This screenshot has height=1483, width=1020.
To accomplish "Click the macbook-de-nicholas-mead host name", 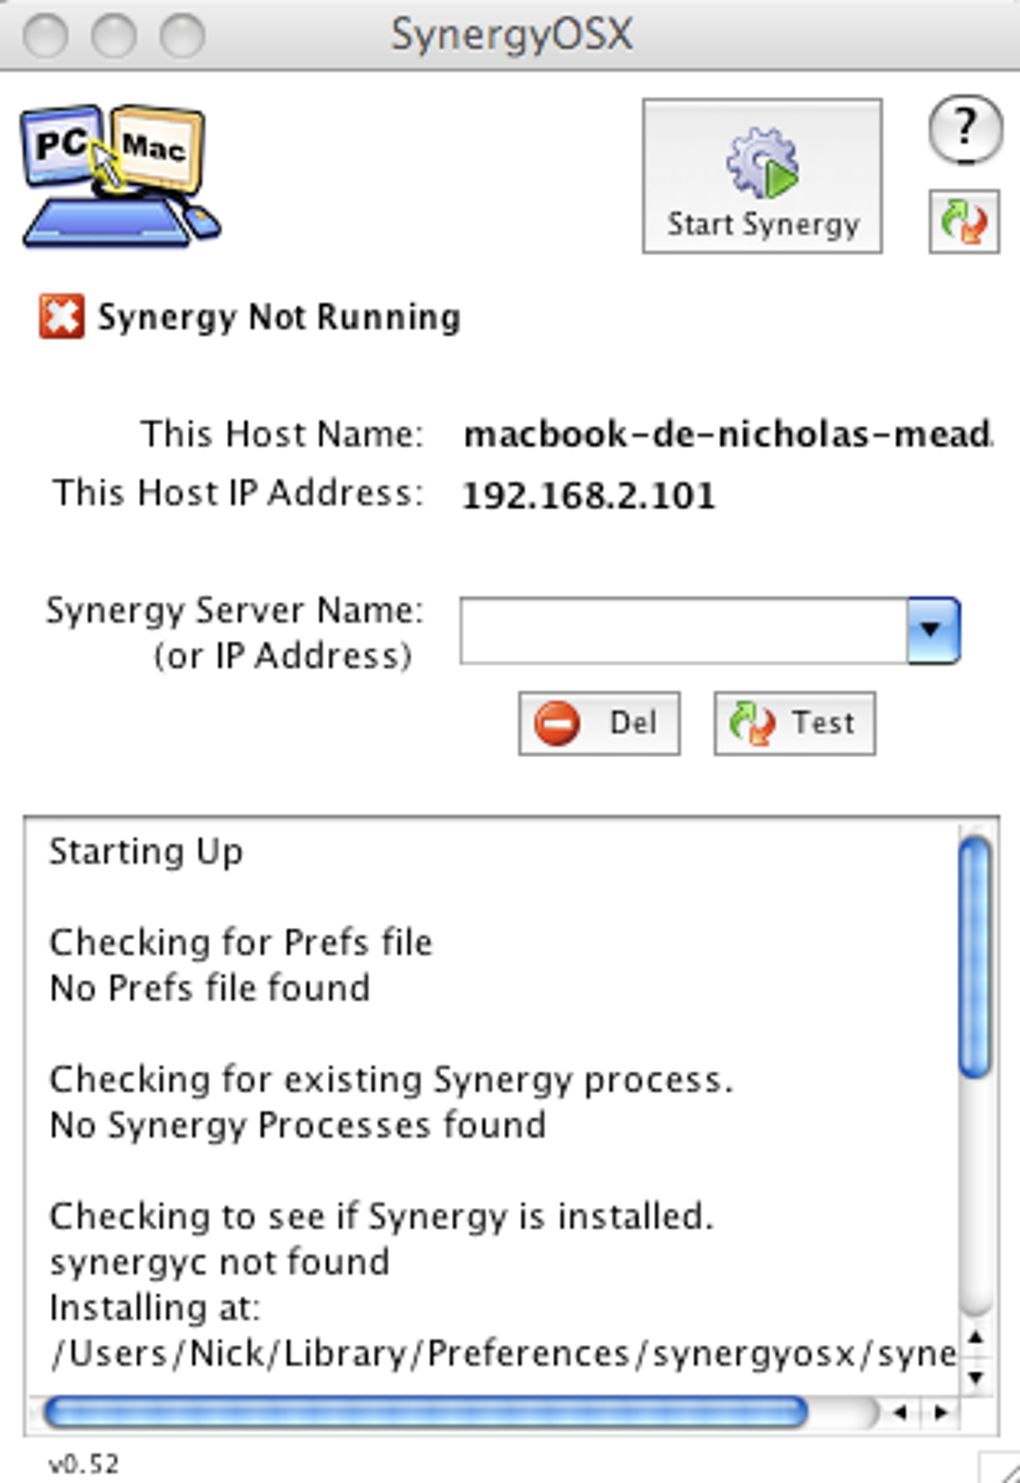I will [x=727, y=435].
